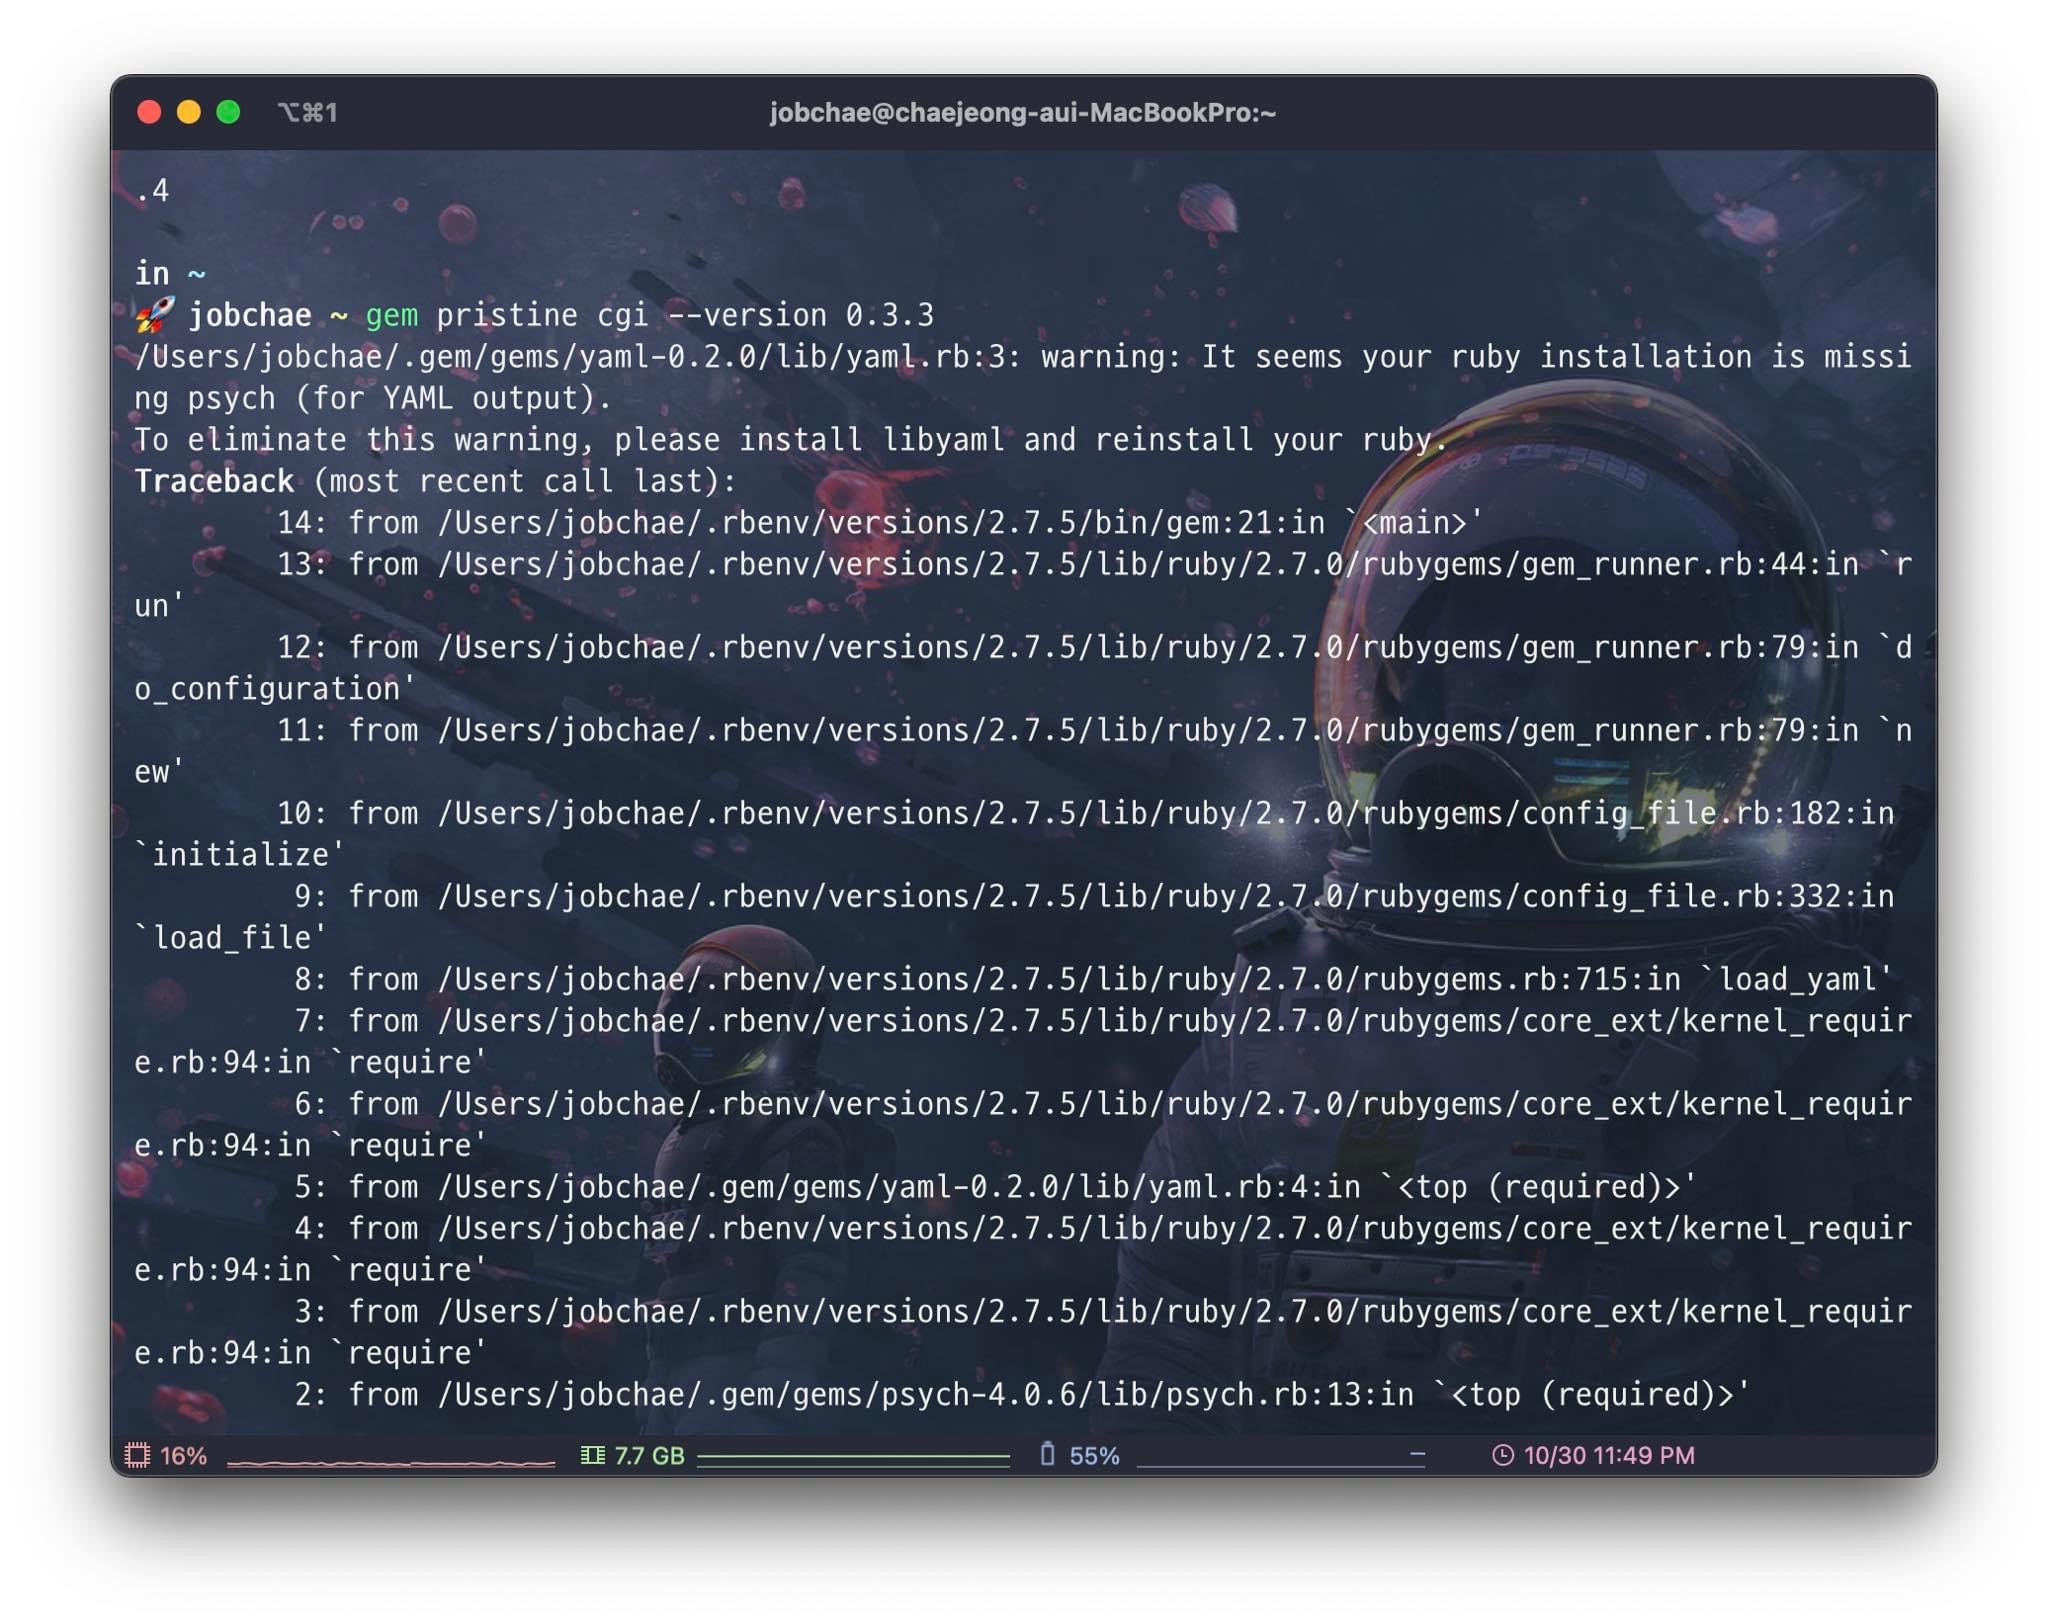Click the 55% battery level label
The width and height of the screenshot is (2048, 1623).
pos(1094,1456)
